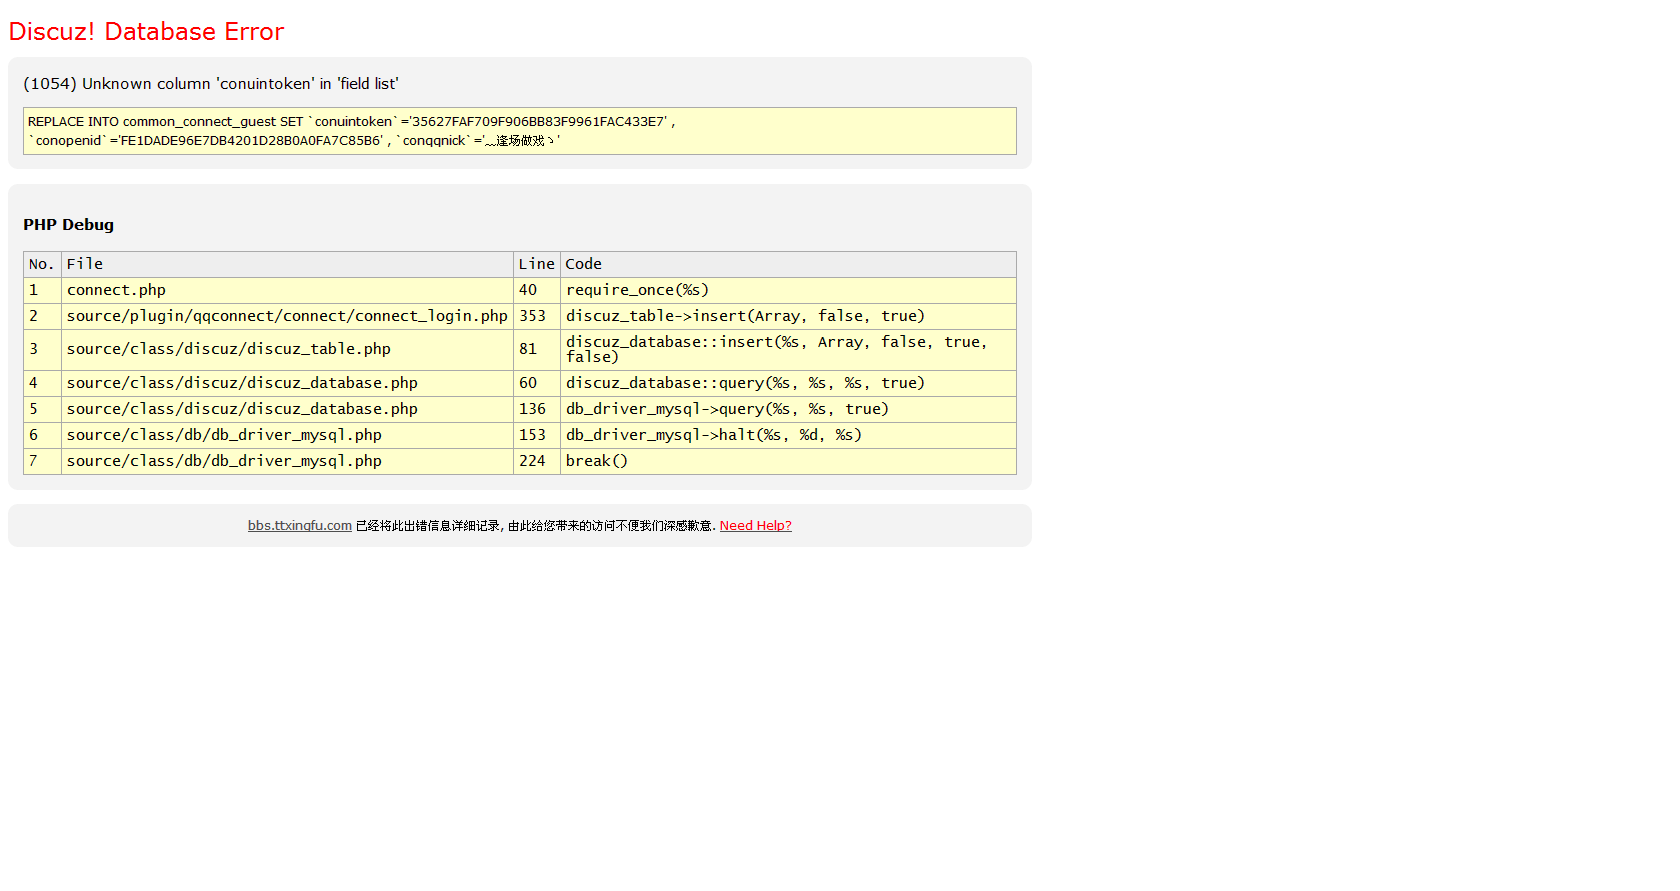This screenshot has height=891, width=1680.
Task: Click line number 81
Action: (x=536, y=349)
